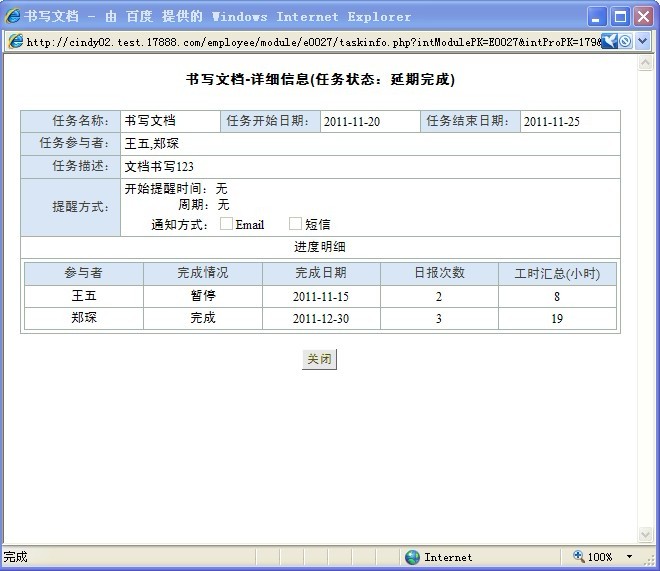Click the round icon at address bar end
Screen dimensions: 660x571
click(x=625, y=41)
